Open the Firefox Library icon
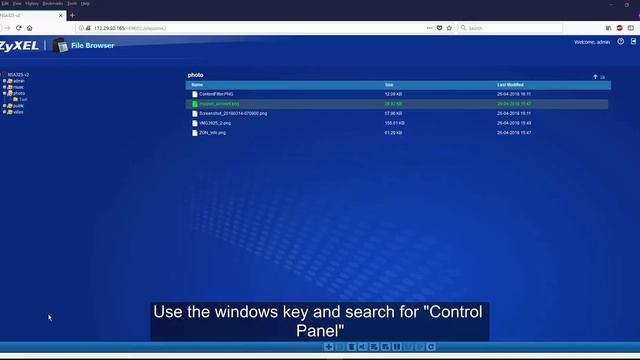Viewport: 640px width, 360px height. click(x=609, y=28)
